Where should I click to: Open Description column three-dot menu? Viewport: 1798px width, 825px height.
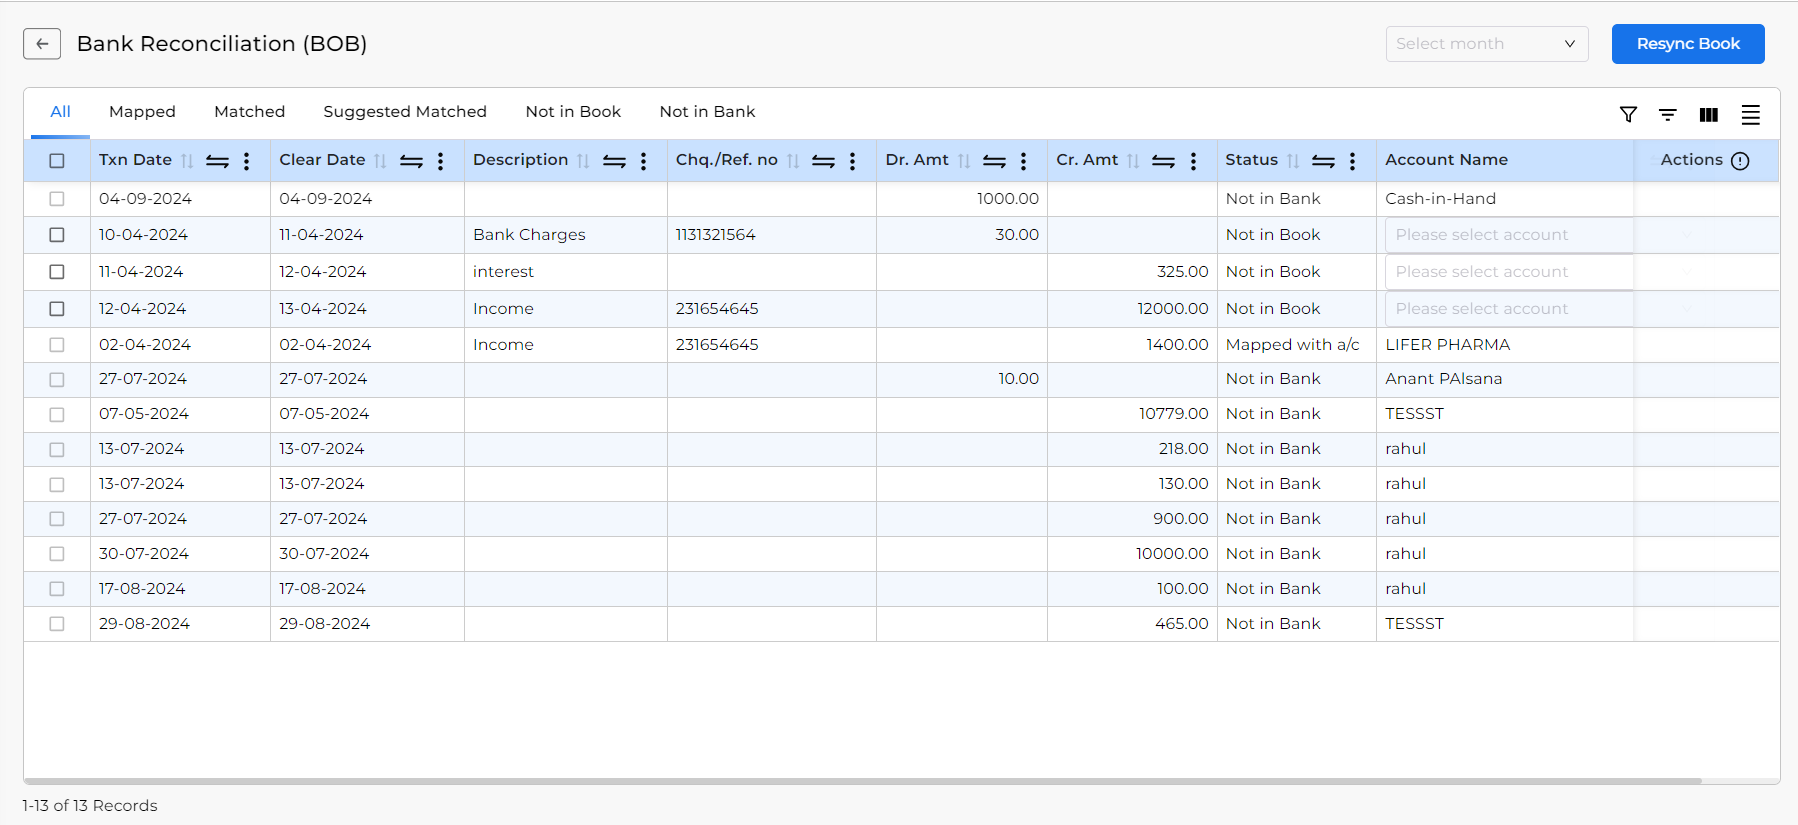point(643,161)
